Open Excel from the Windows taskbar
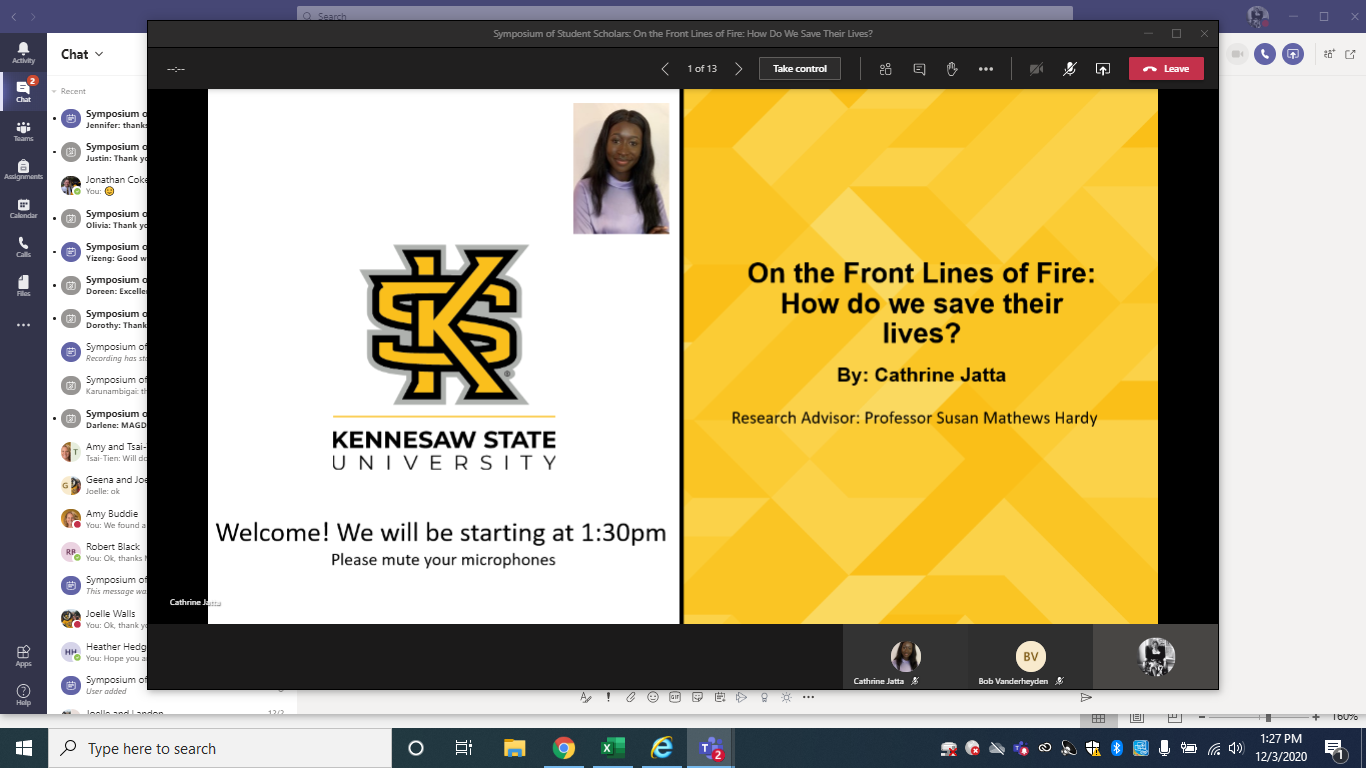1366x768 pixels. [612, 748]
